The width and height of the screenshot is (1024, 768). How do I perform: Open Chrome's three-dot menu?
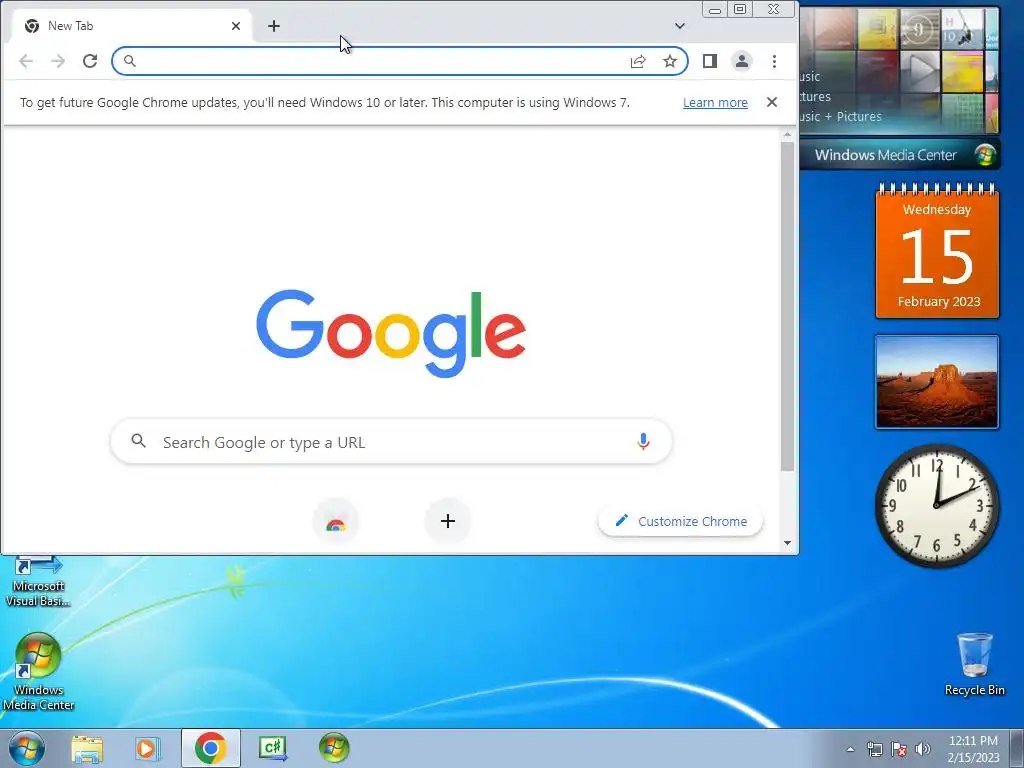(x=775, y=61)
